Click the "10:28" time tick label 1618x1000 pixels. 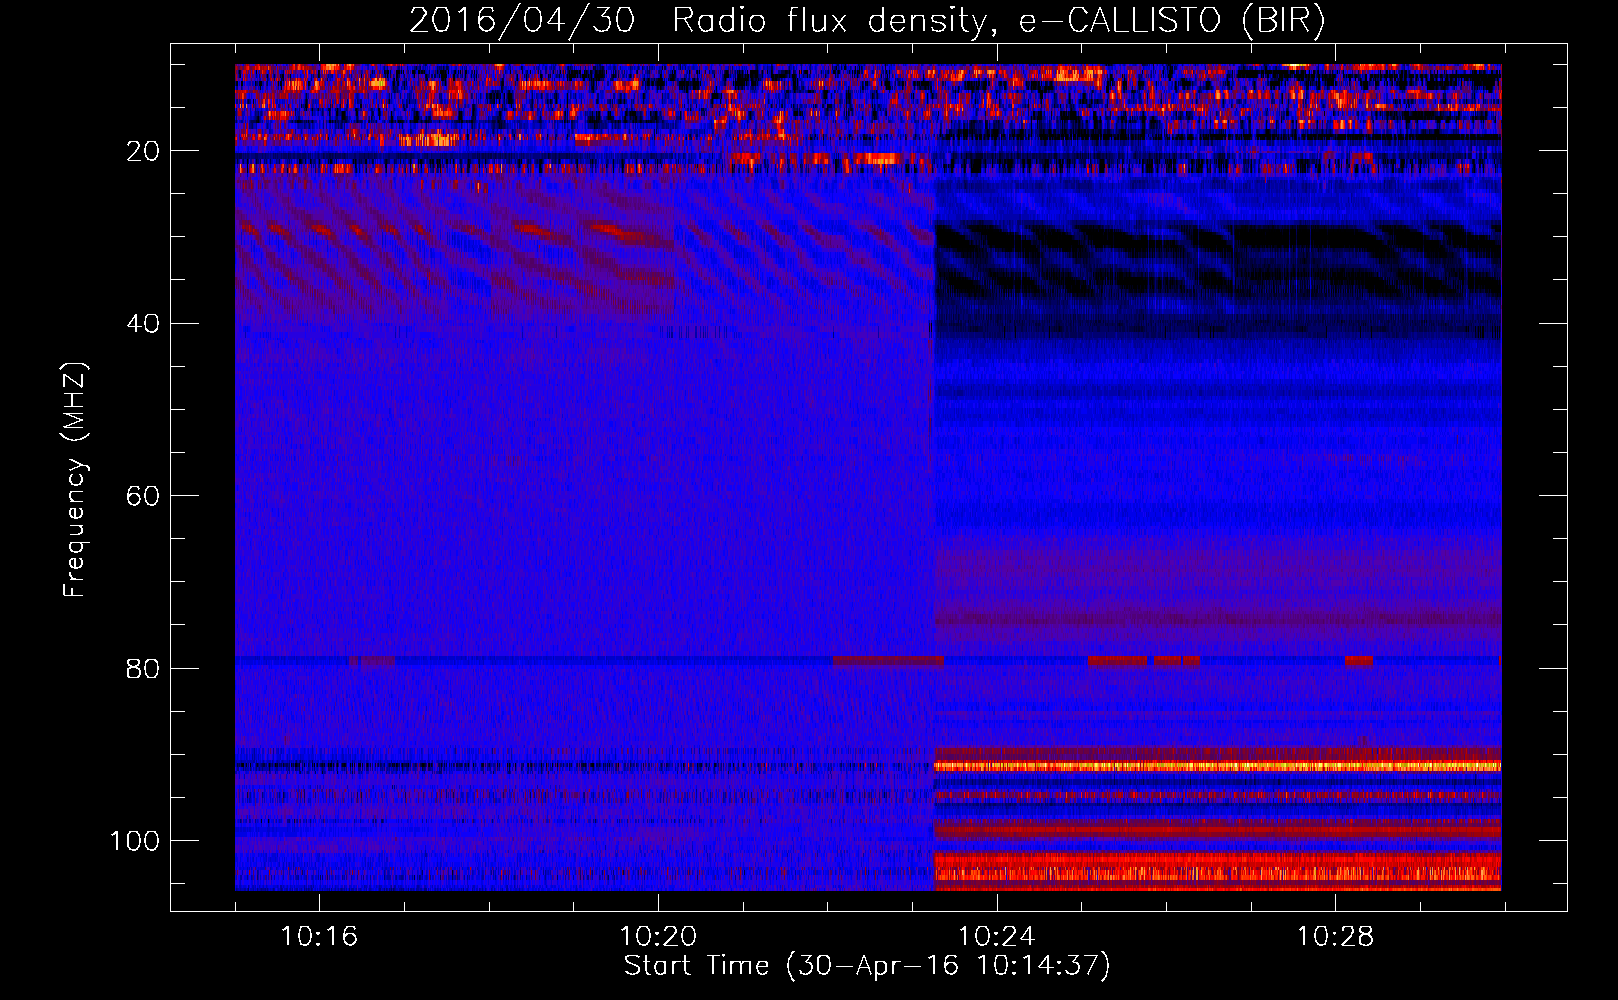point(1335,937)
